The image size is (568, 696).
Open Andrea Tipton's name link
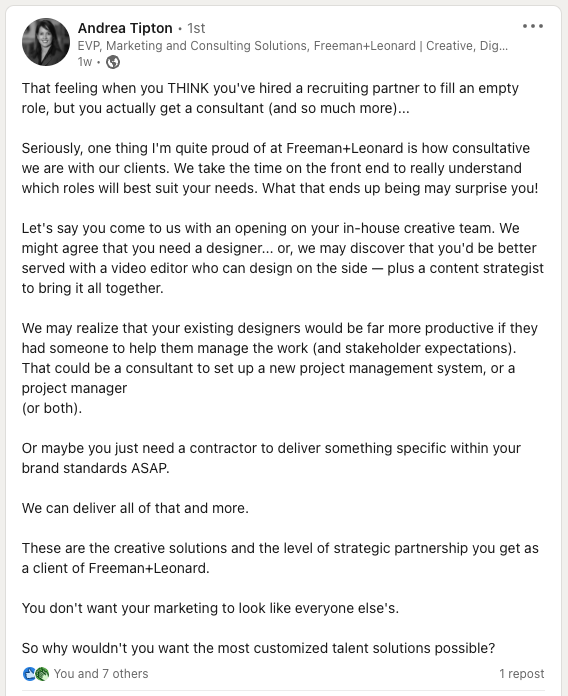point(125,28)
